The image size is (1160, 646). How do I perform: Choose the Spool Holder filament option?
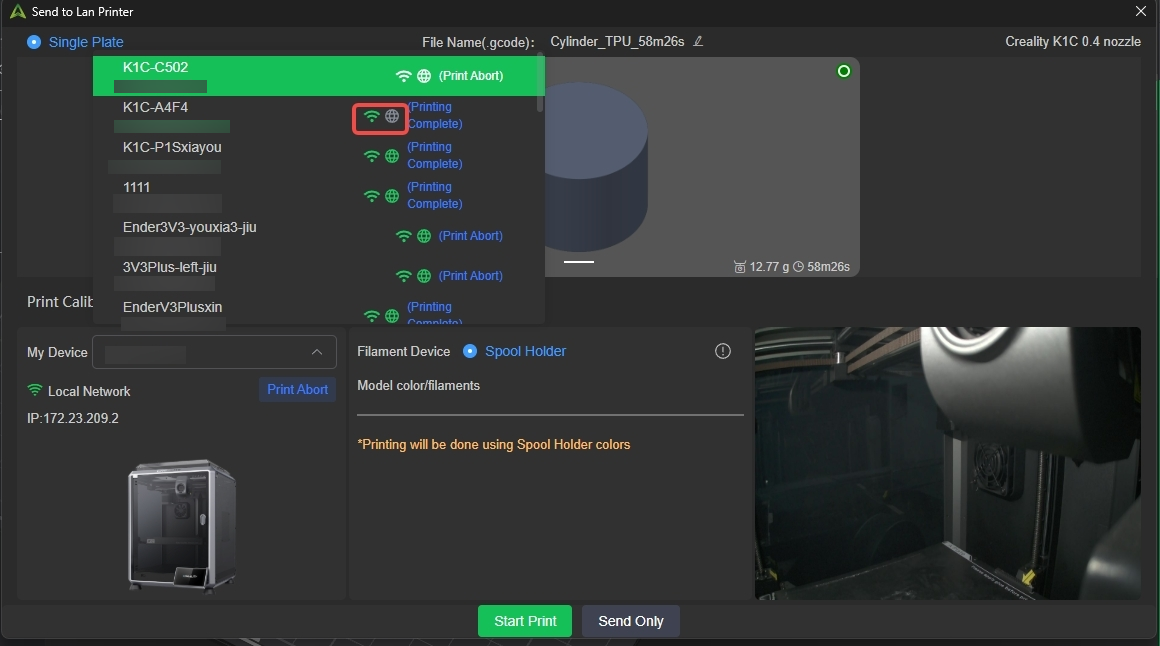(470, 351)
